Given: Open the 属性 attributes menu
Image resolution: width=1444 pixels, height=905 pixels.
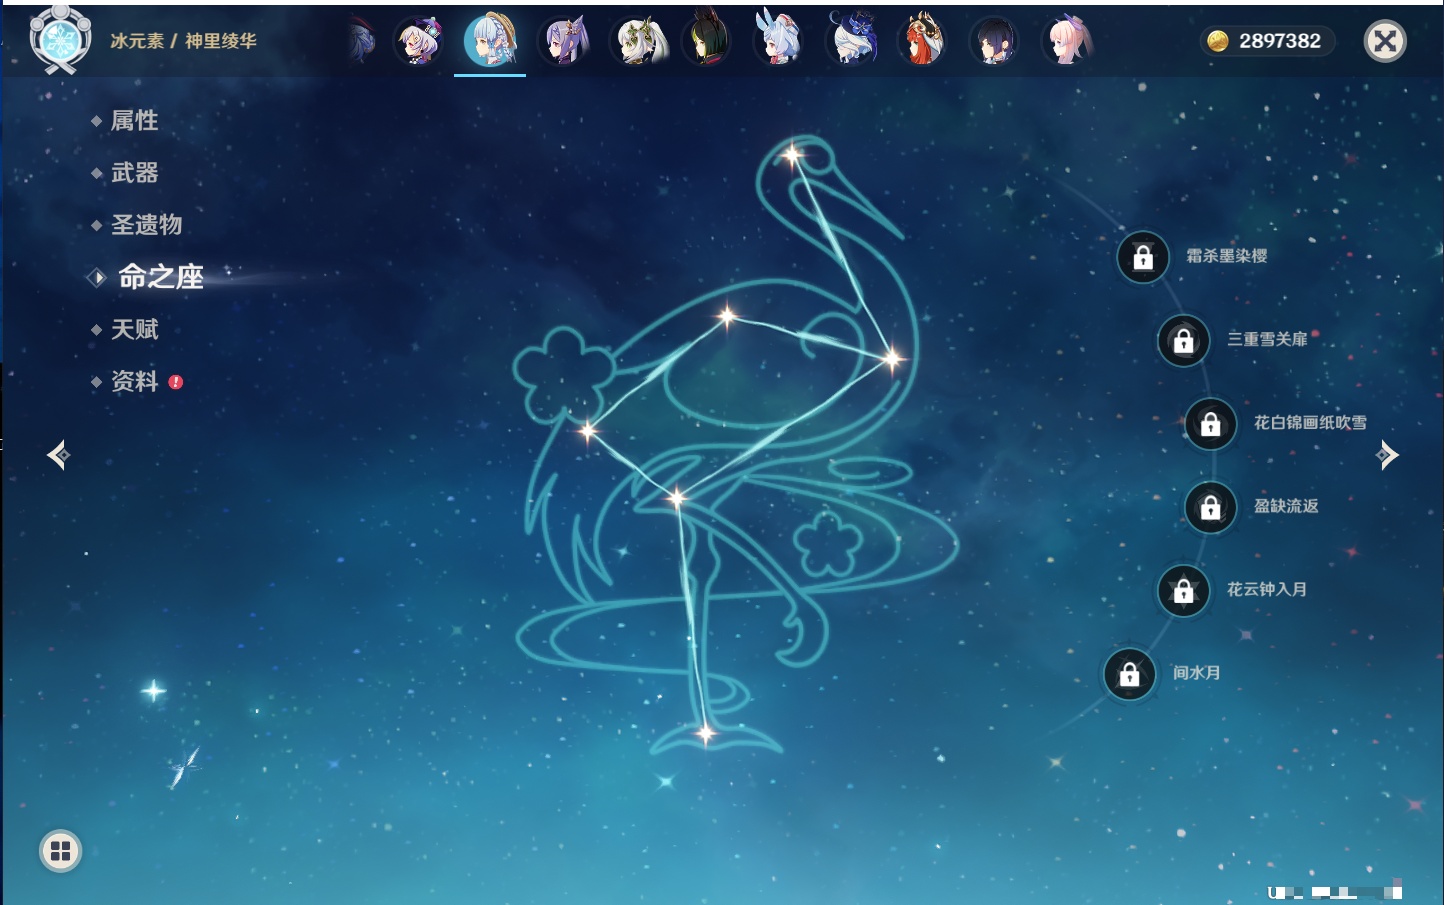Looking at the screenshot, I should click(x=134, y=121).
